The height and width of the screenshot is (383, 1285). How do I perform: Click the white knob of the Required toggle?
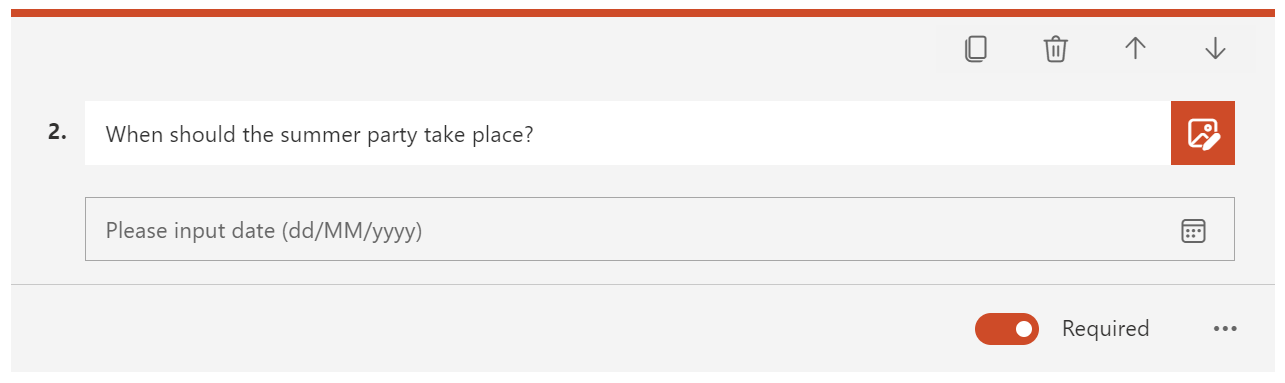tap(1023, 329)
